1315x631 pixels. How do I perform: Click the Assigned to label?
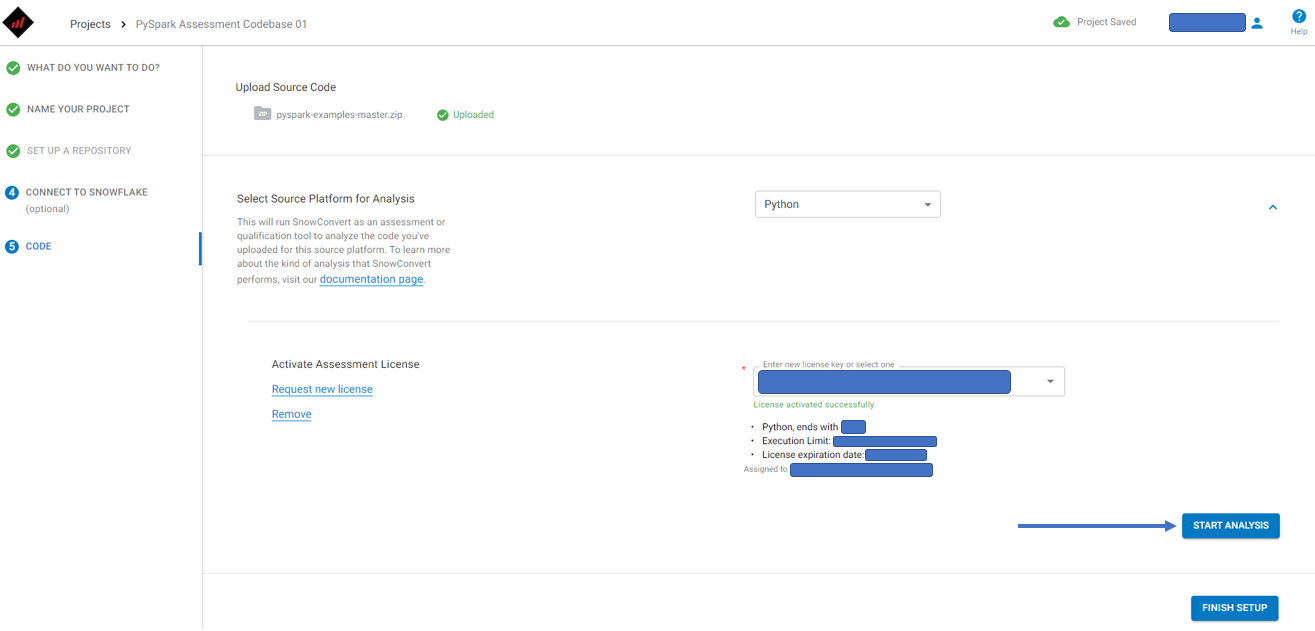pos(765,469)
